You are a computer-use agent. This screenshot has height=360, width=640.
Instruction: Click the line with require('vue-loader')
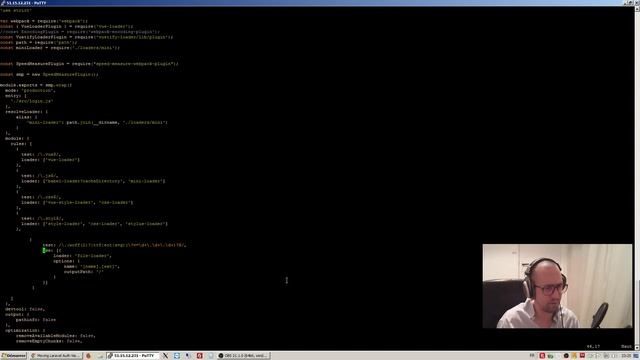pyautogui.click(x=67, y=26)
